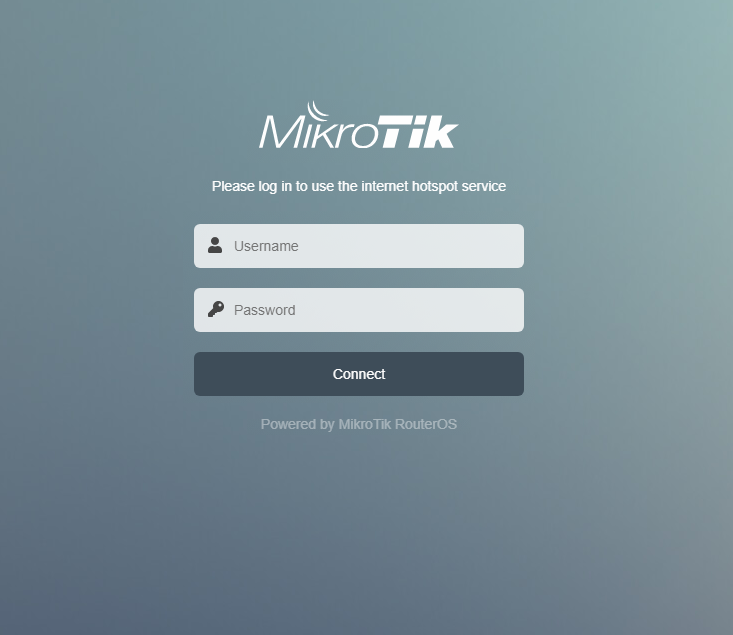The height and width of the screenshot is (635, 733).
Task: Focus the Password input field
Action: pos(359,310)
